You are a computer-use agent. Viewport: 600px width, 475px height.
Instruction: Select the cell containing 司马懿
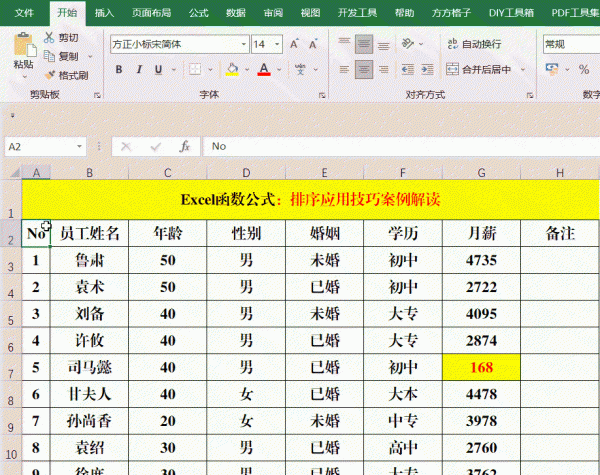[x=90, y=367]
